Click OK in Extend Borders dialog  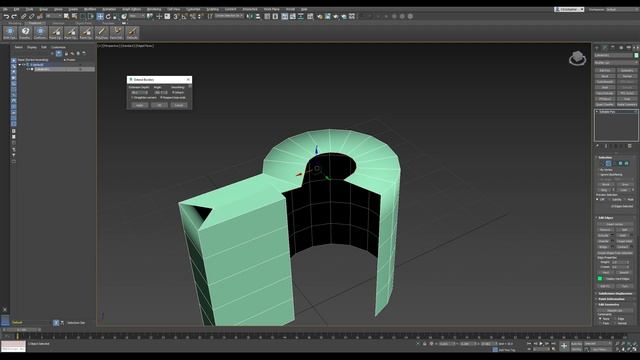(x=159, y=105)
